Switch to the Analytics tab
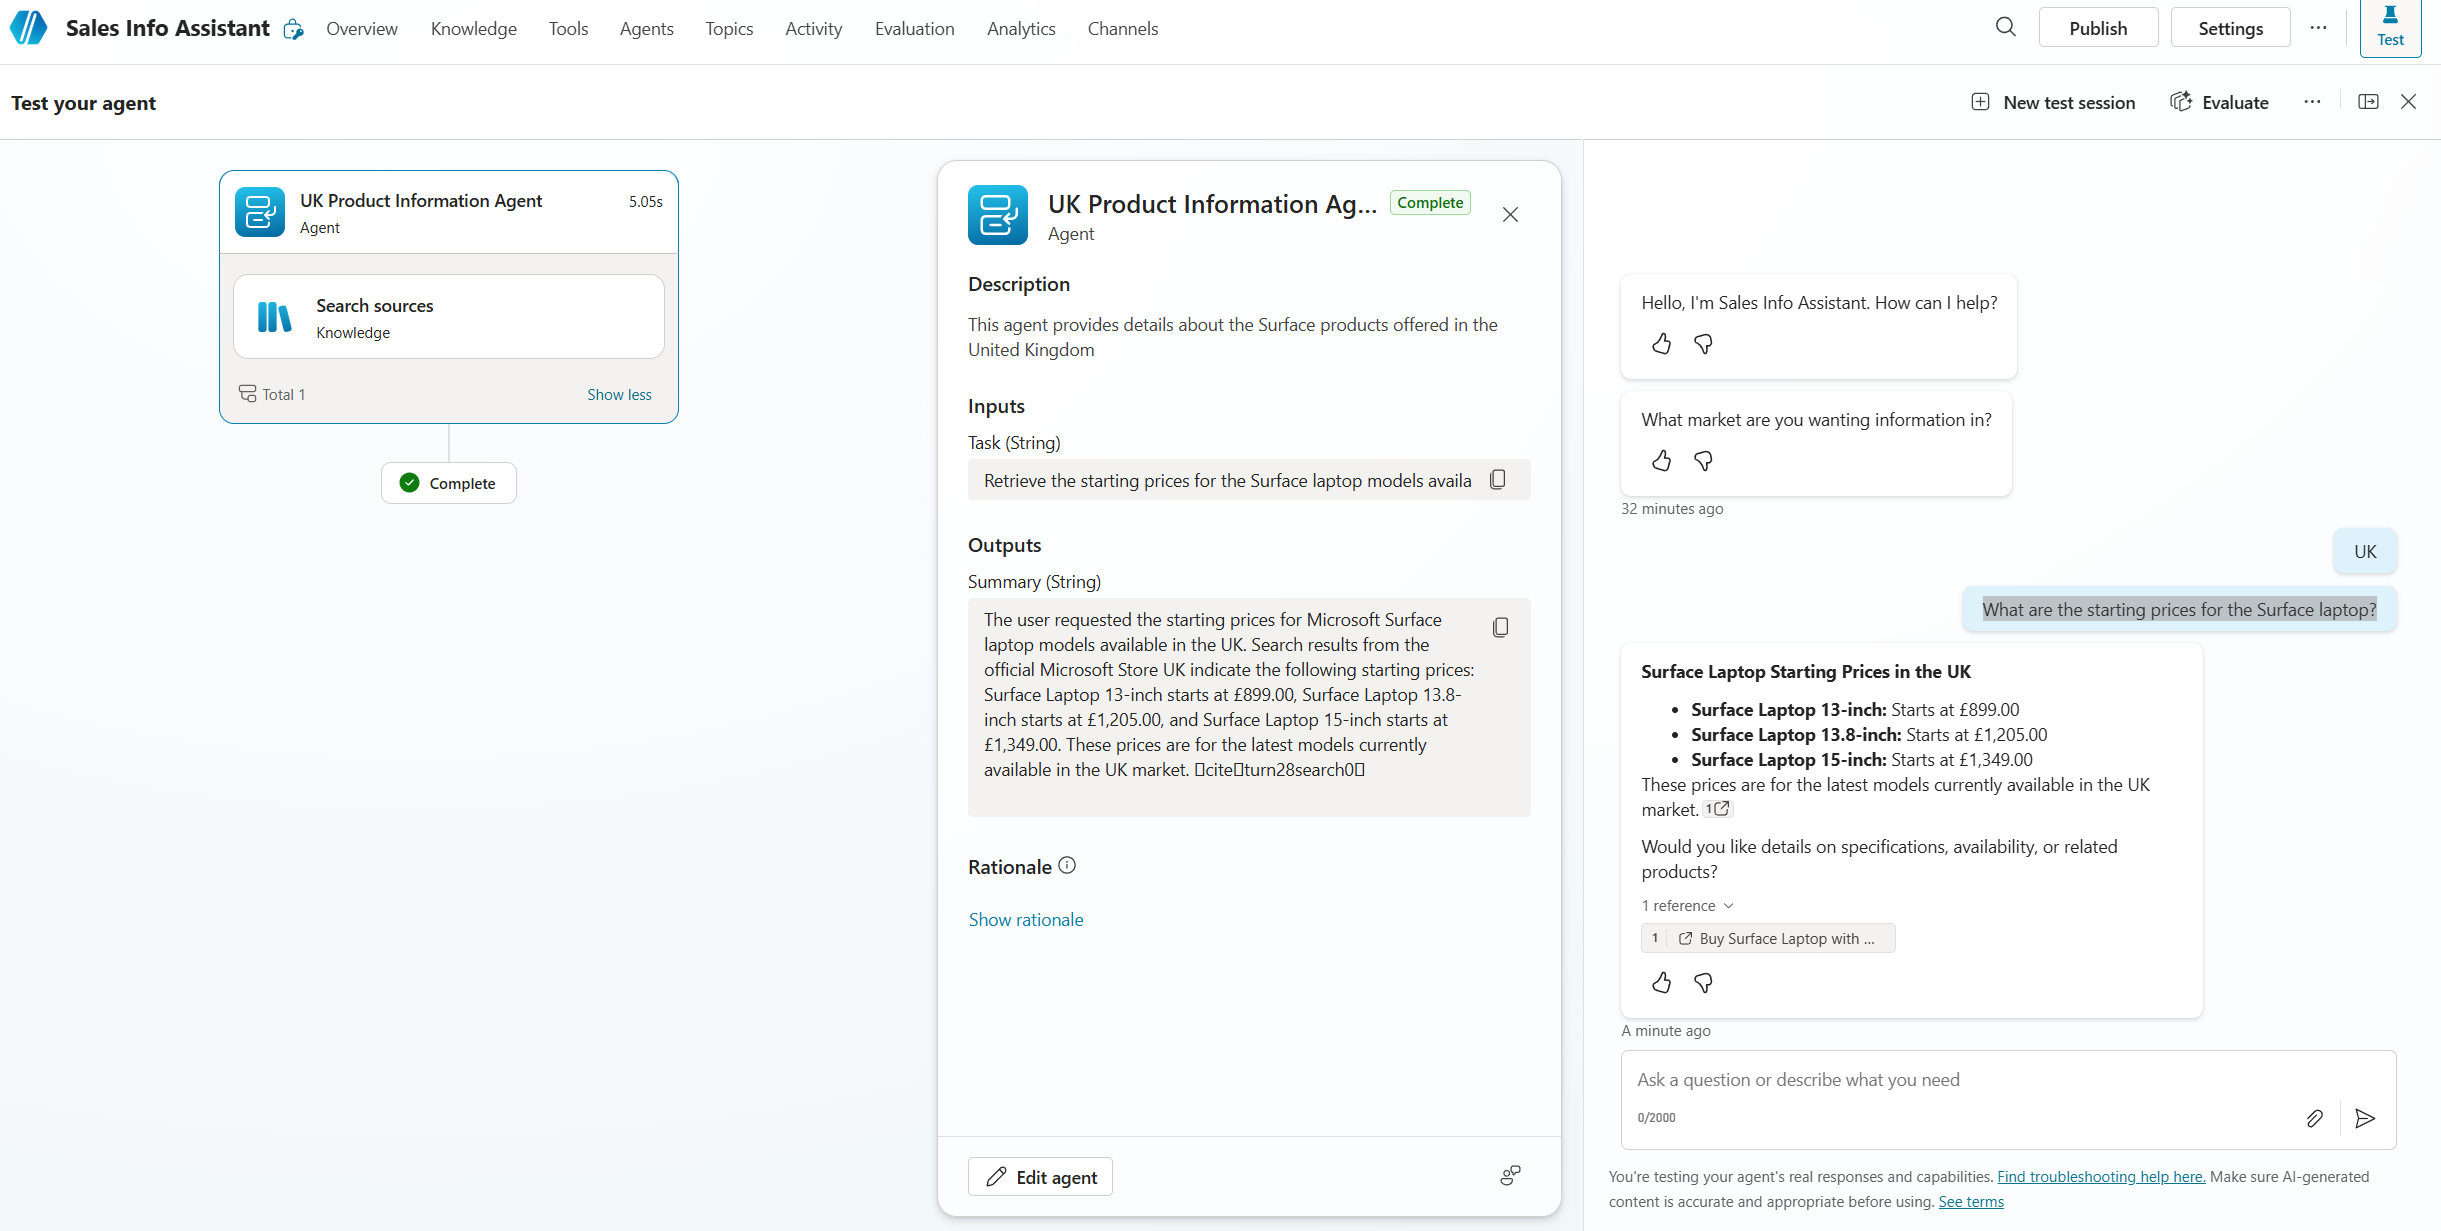 point(1020,29)
